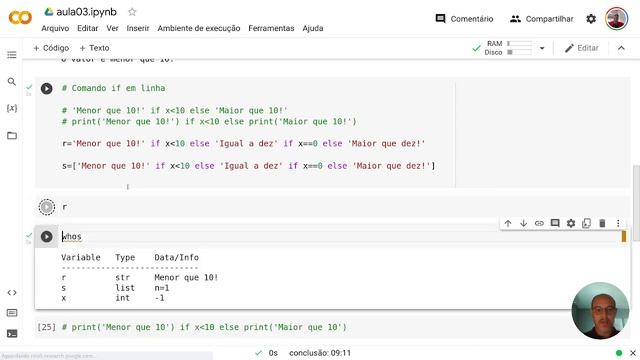
Task: Click the green runtime connection status dot
Action: (619, 353)
